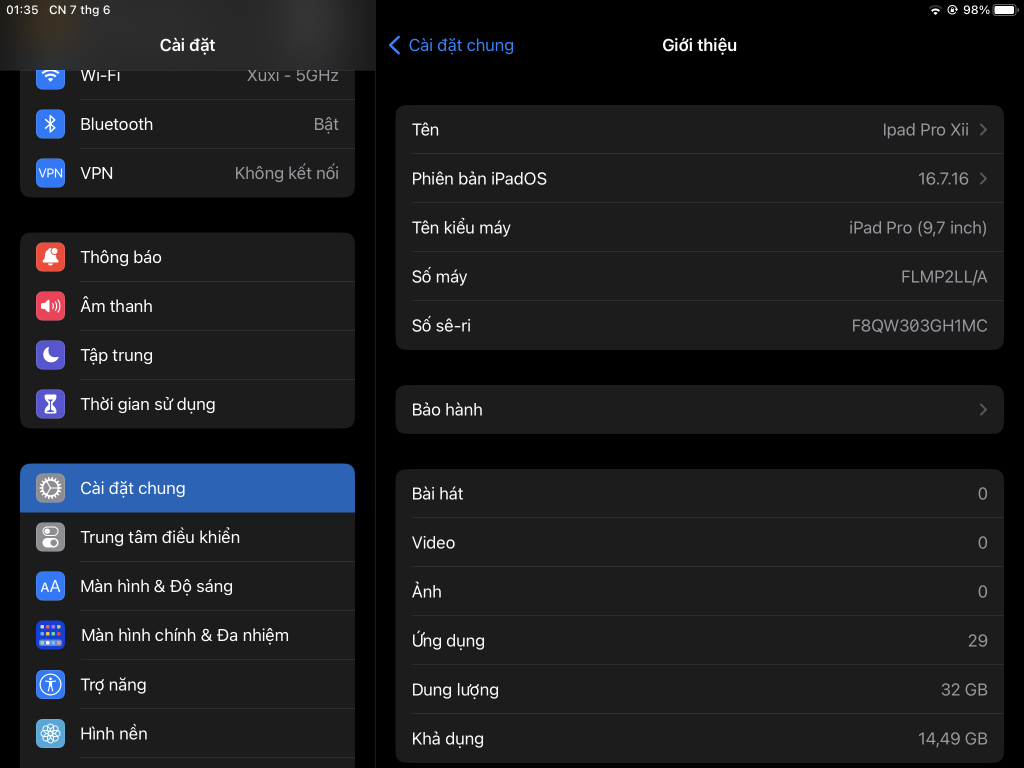Tap the orientation lock status icon

(952, 10)
